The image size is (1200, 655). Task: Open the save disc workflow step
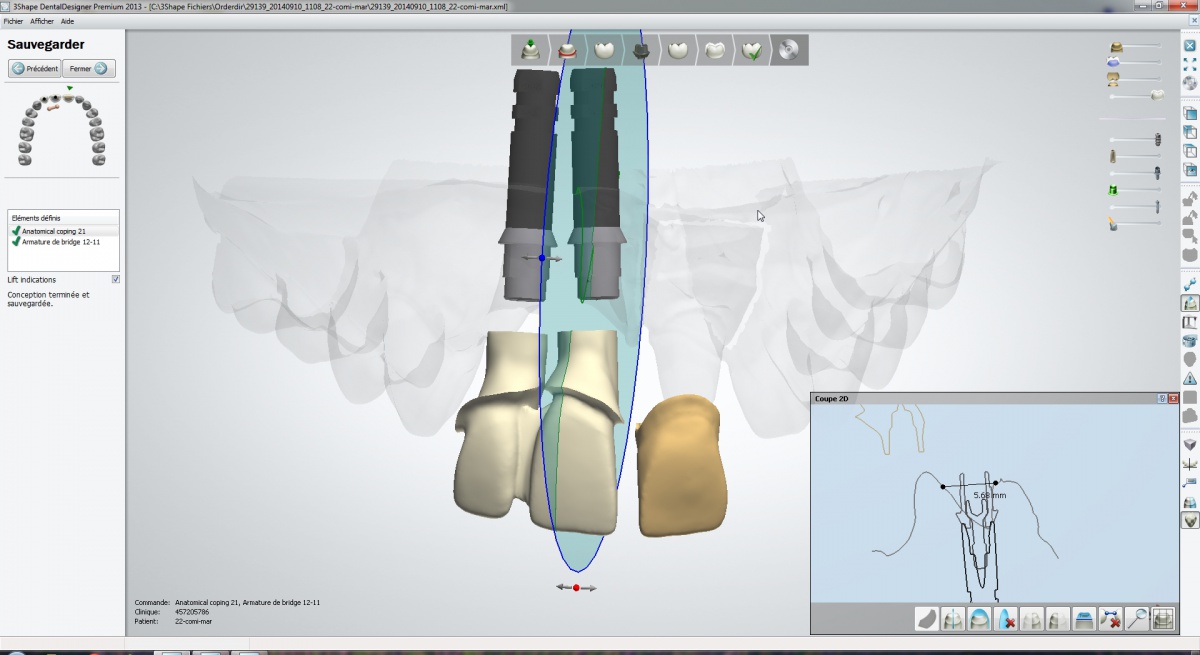(789, 50)
